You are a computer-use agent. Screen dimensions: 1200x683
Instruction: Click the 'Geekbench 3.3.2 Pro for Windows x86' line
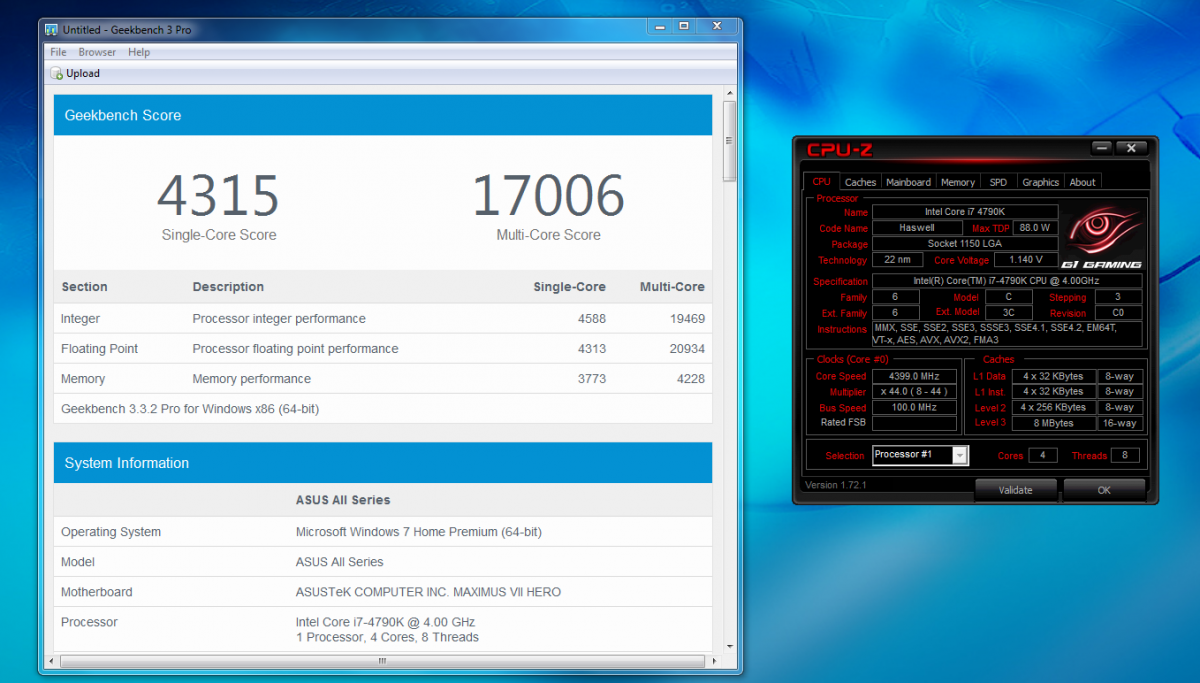coord(190,409)
